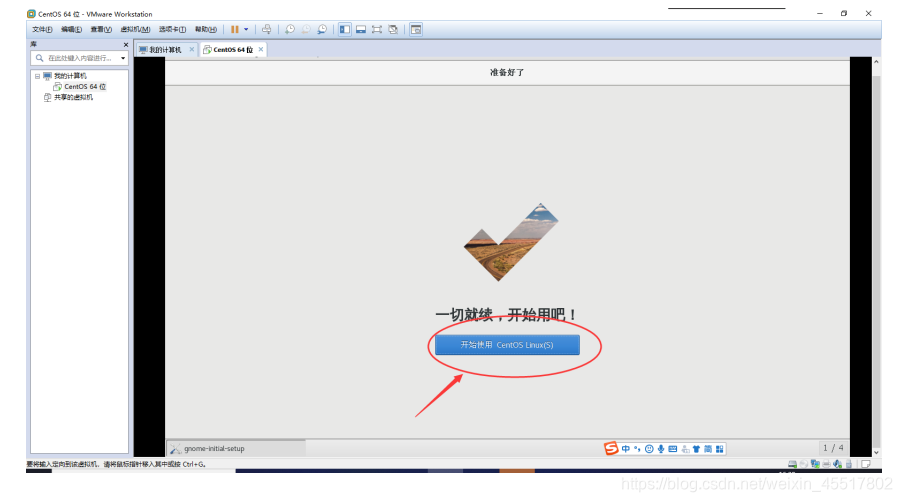Click the network adapter status icon
Screen dimensions: 902x502
tap(815, 464)
